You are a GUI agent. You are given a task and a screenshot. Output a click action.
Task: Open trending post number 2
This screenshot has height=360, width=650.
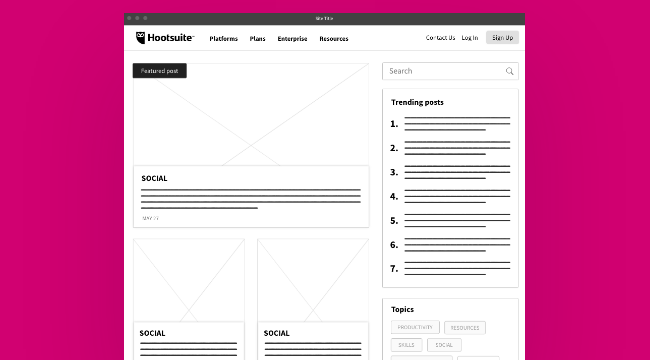tap(450, 148)
